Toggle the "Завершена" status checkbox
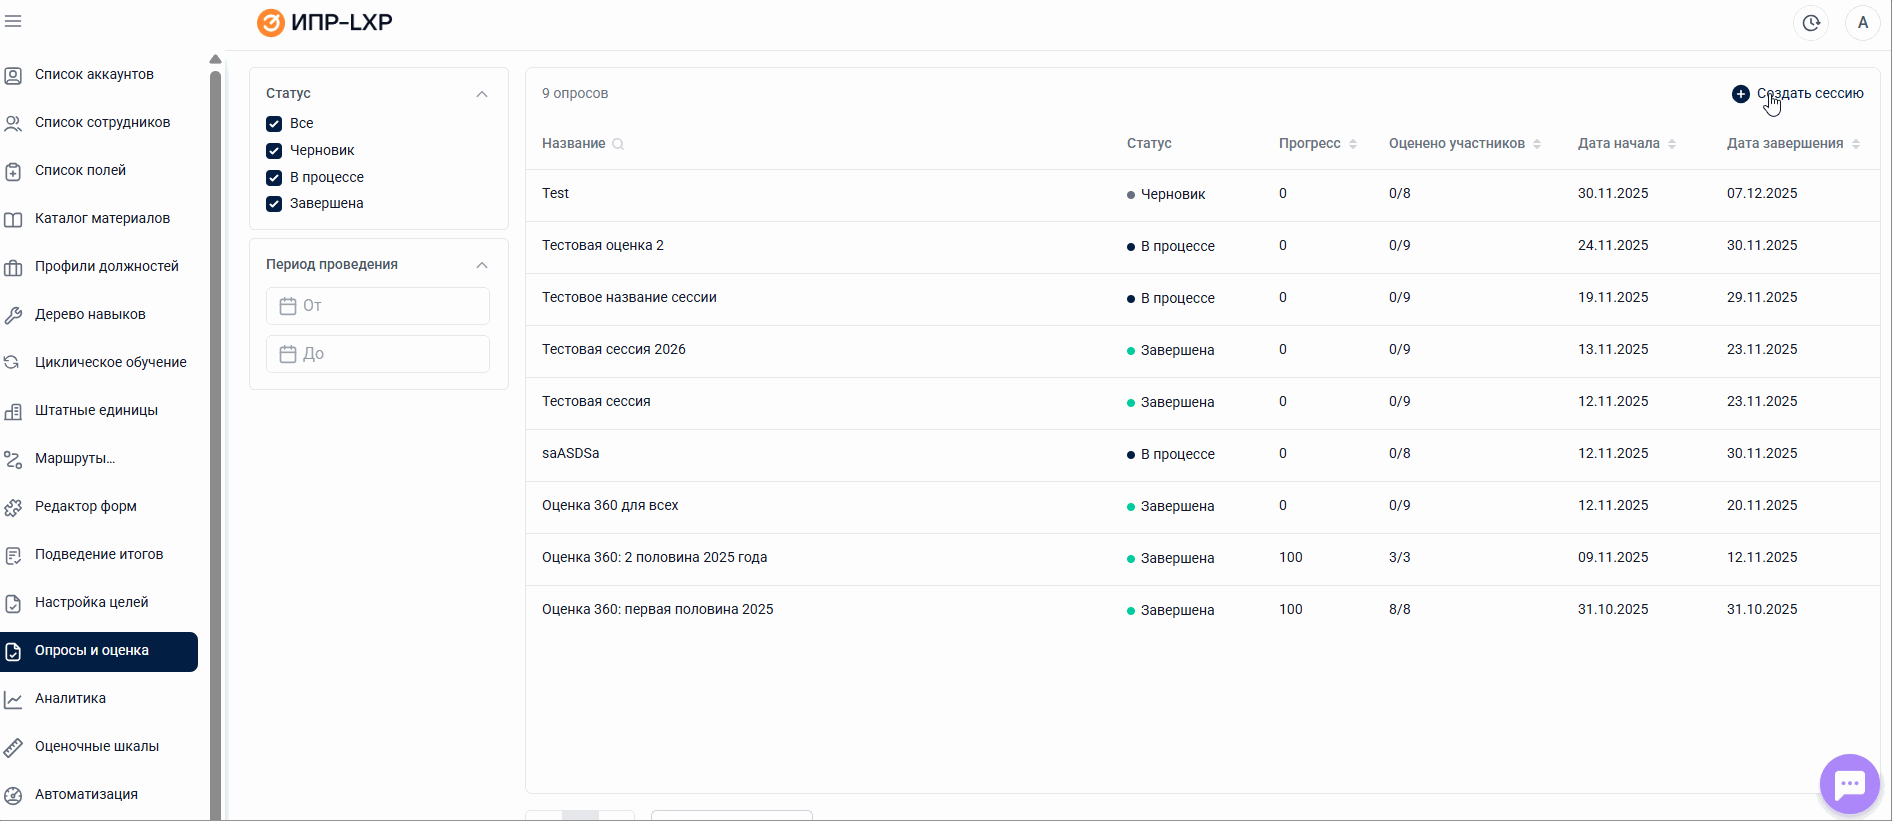The image size is (1892, 821). 274,204
